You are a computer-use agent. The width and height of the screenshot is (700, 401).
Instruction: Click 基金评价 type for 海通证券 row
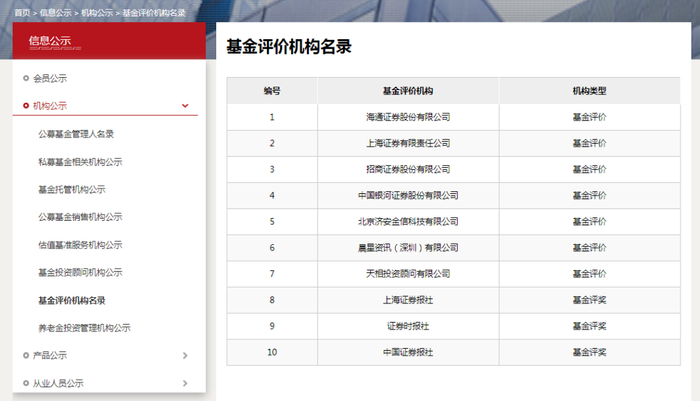click(590, 117)
